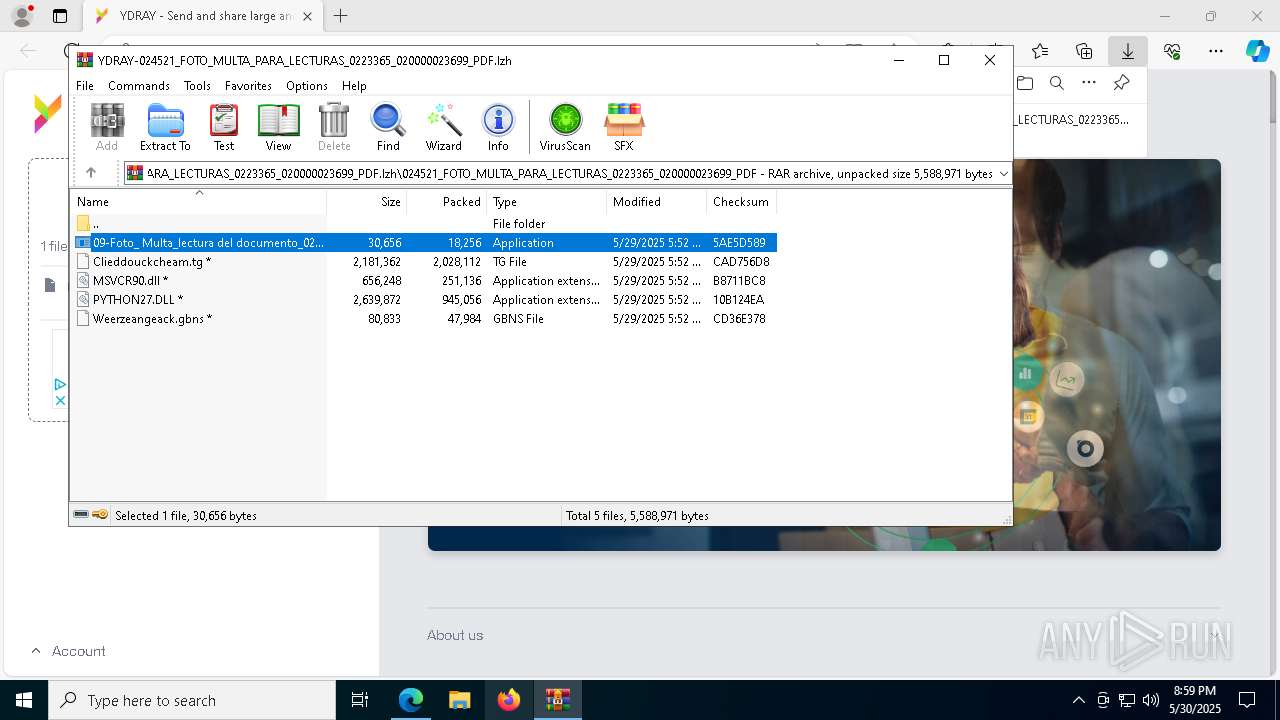The image size is (1280, 720).
Task: Click the key password icon in status bar
Action: [x=100, y=515]
